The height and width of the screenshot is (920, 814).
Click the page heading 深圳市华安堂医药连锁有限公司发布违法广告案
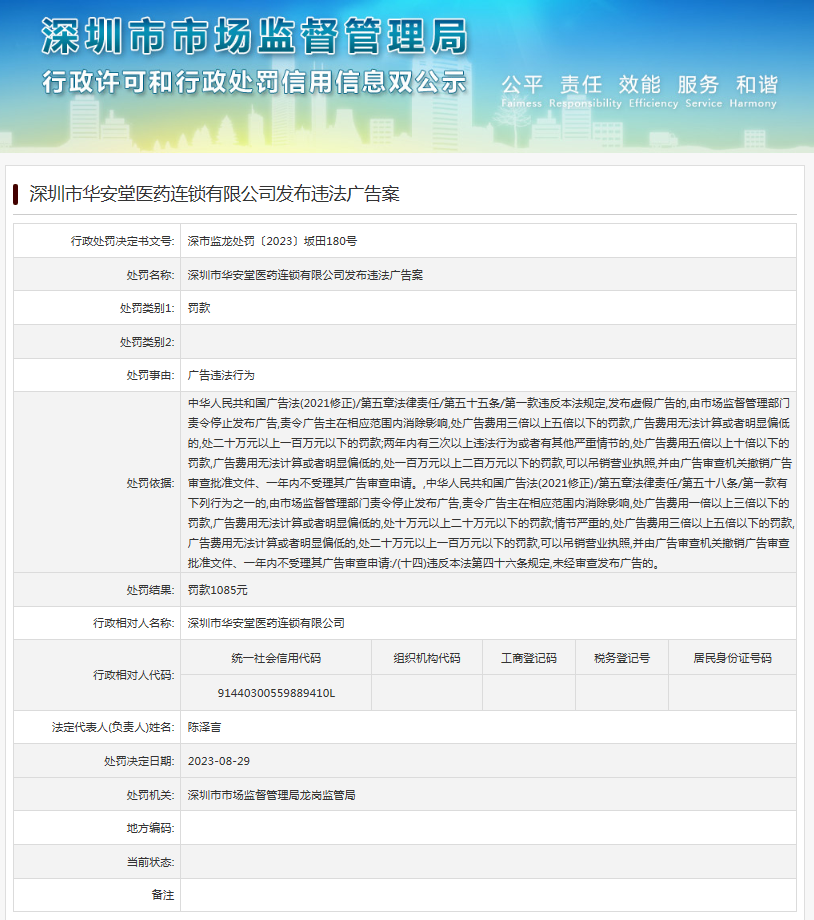[214, 194]
